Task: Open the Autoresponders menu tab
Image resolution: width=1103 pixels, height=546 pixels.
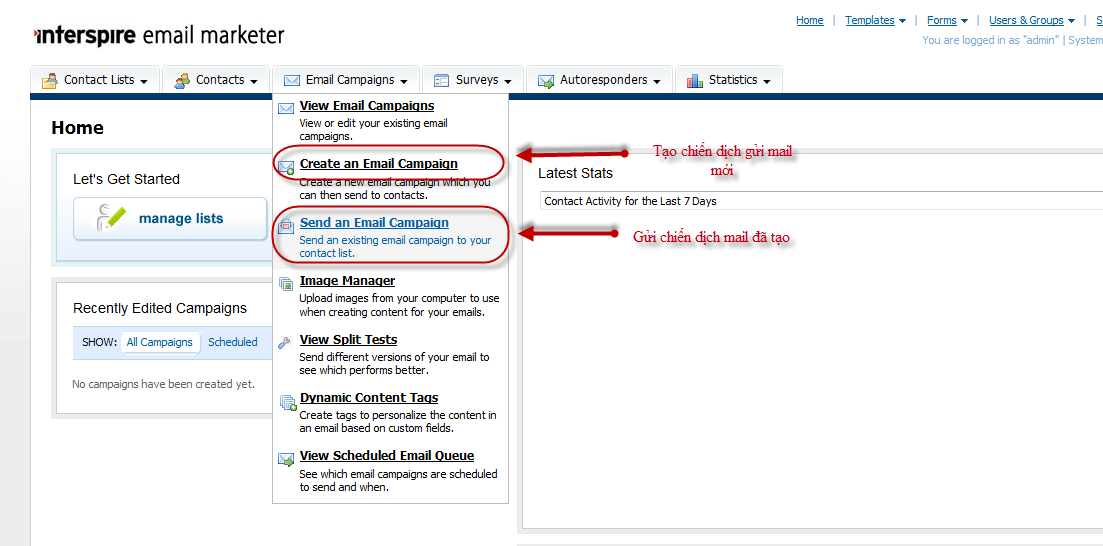Action: click(x=600, y=80)
